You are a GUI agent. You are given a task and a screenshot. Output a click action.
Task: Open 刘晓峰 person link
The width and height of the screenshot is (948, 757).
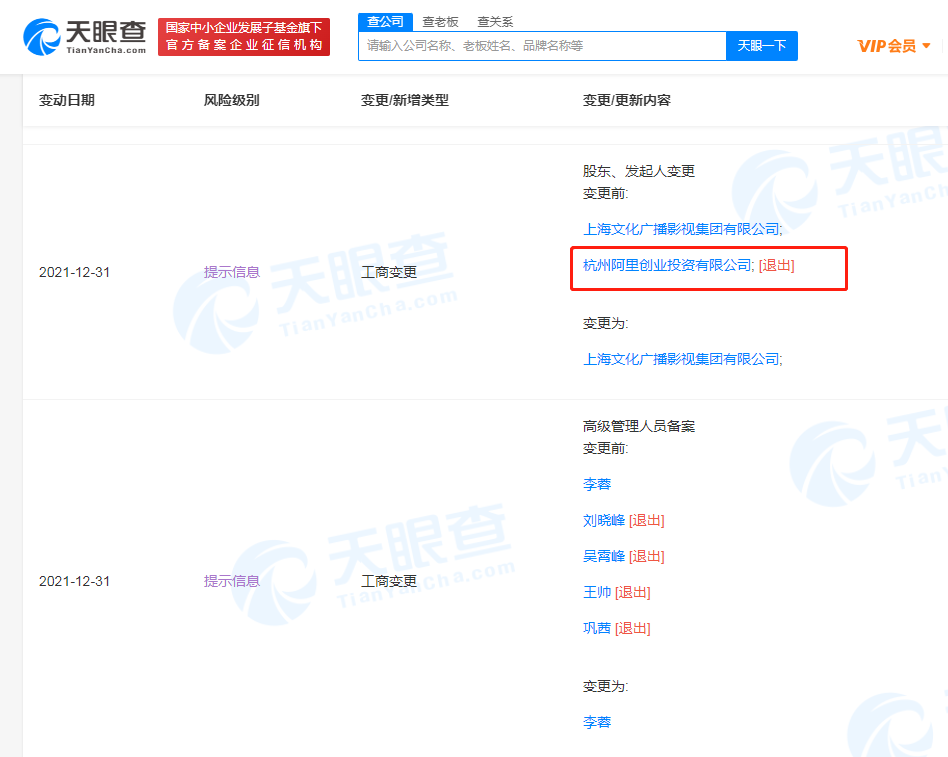coord(604,521)
